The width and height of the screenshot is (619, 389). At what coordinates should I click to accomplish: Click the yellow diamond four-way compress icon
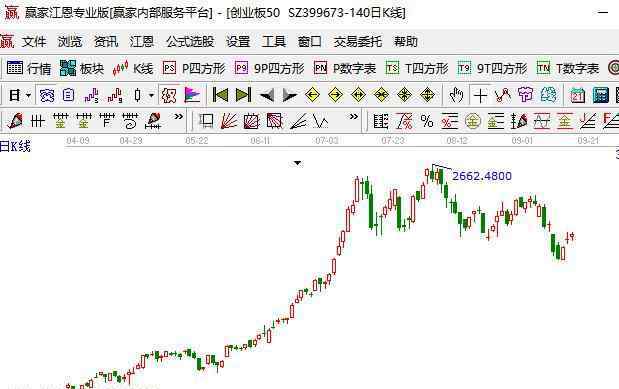click(405, 95)
